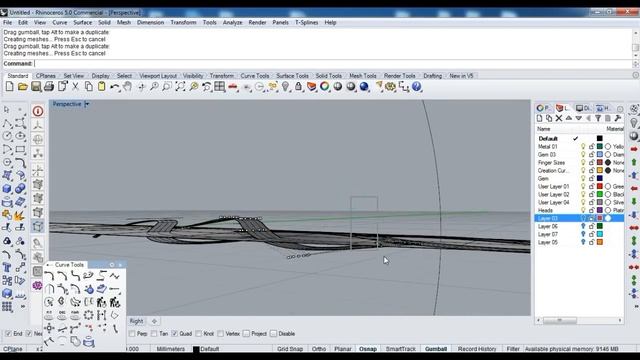
Task: Click the Options gear icon in toolbar
Action: (391, 87)
